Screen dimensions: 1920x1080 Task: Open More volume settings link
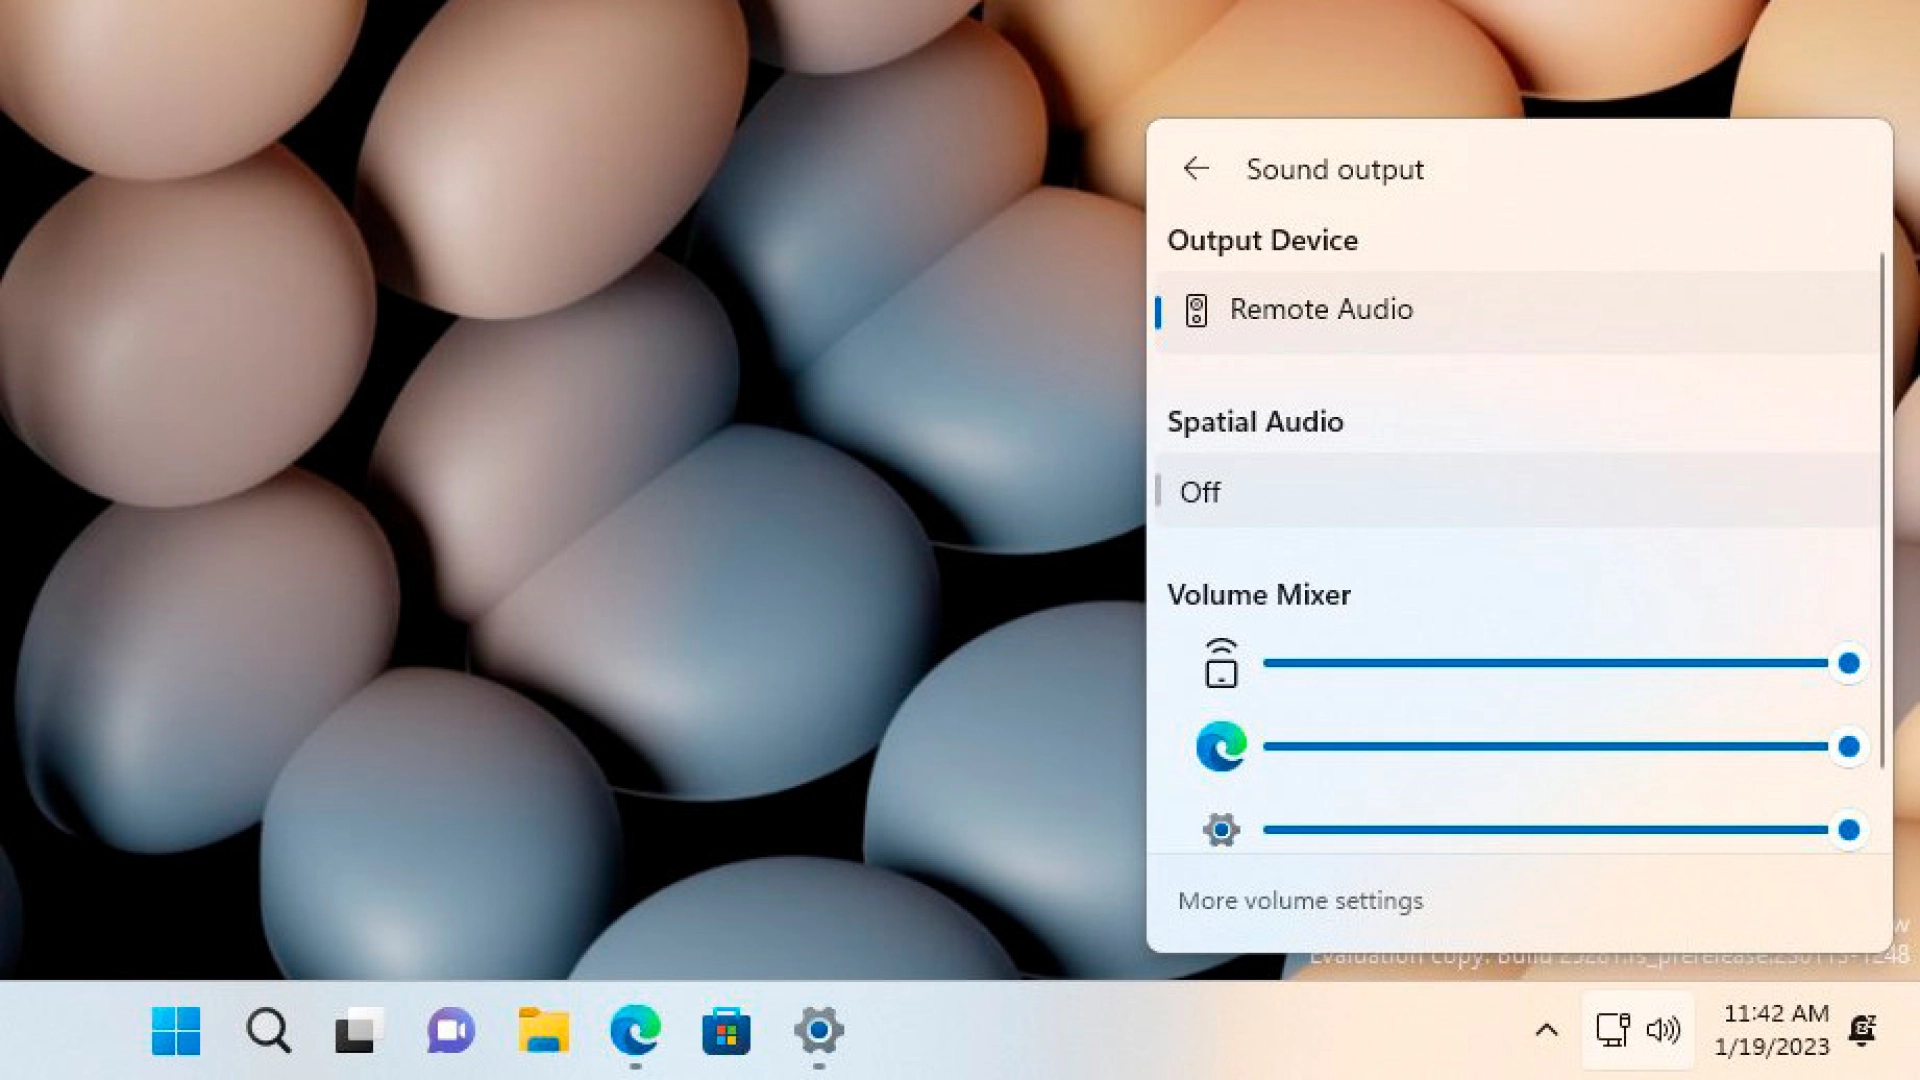(1300, 901)
